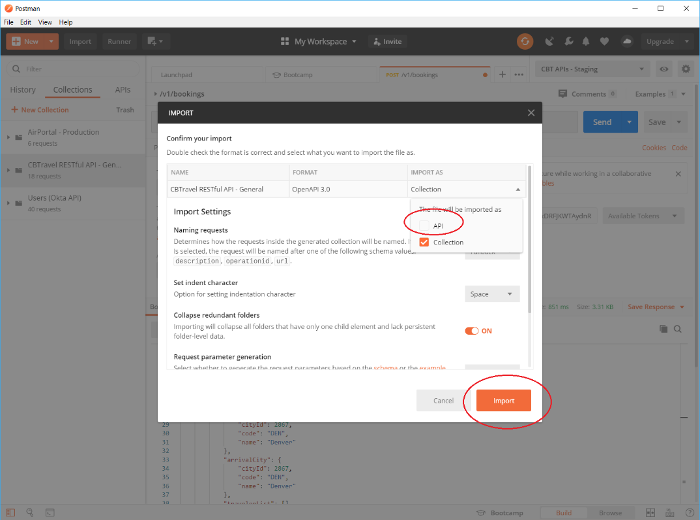This screenshot has width=700, height=520.
Task: Open the Import As Collection dropdown
Action: point(466,189)
